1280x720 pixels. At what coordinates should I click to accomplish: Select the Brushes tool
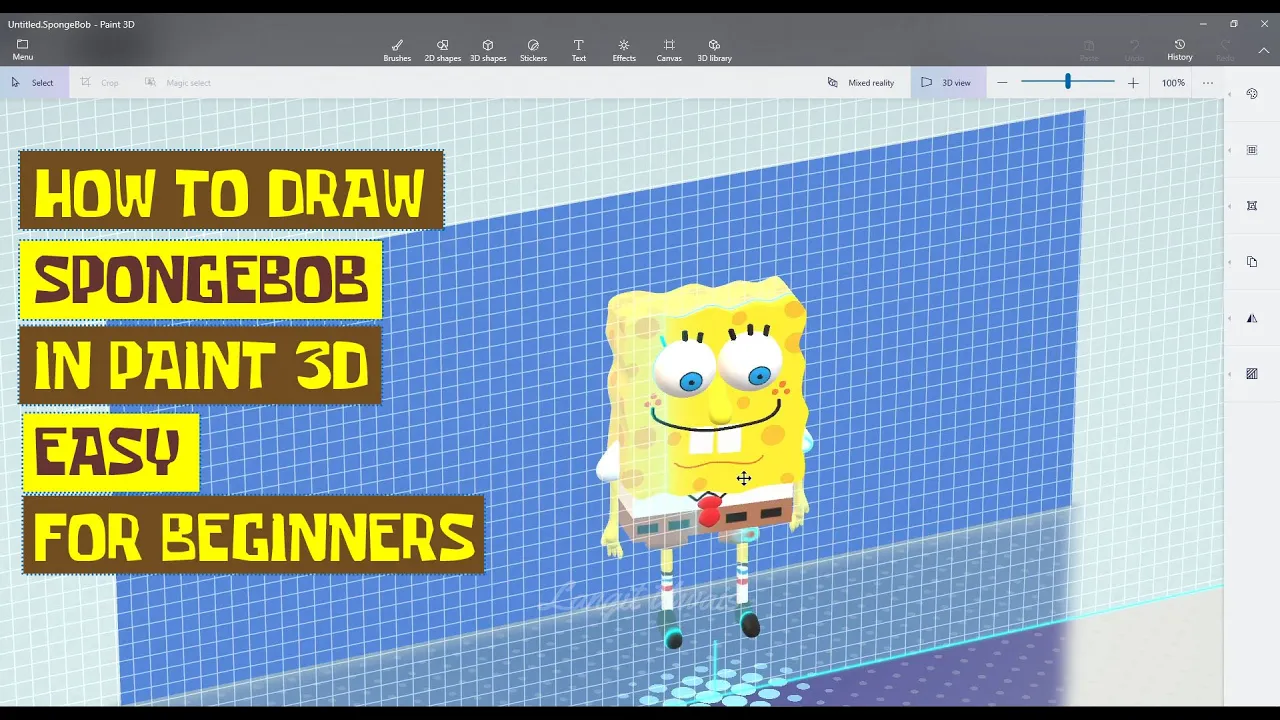coord(397,50)
